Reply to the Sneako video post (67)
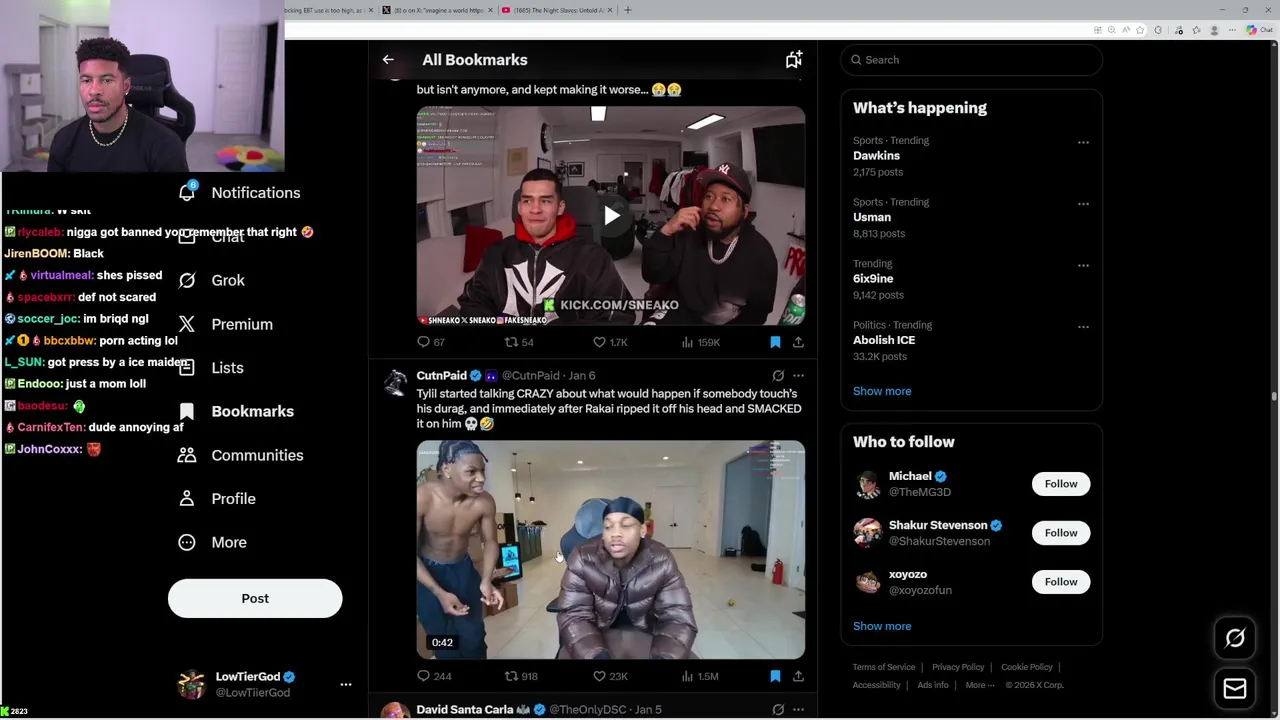Image resolution: width=1280 pixels, height=720 pixels. click(431, 342)
